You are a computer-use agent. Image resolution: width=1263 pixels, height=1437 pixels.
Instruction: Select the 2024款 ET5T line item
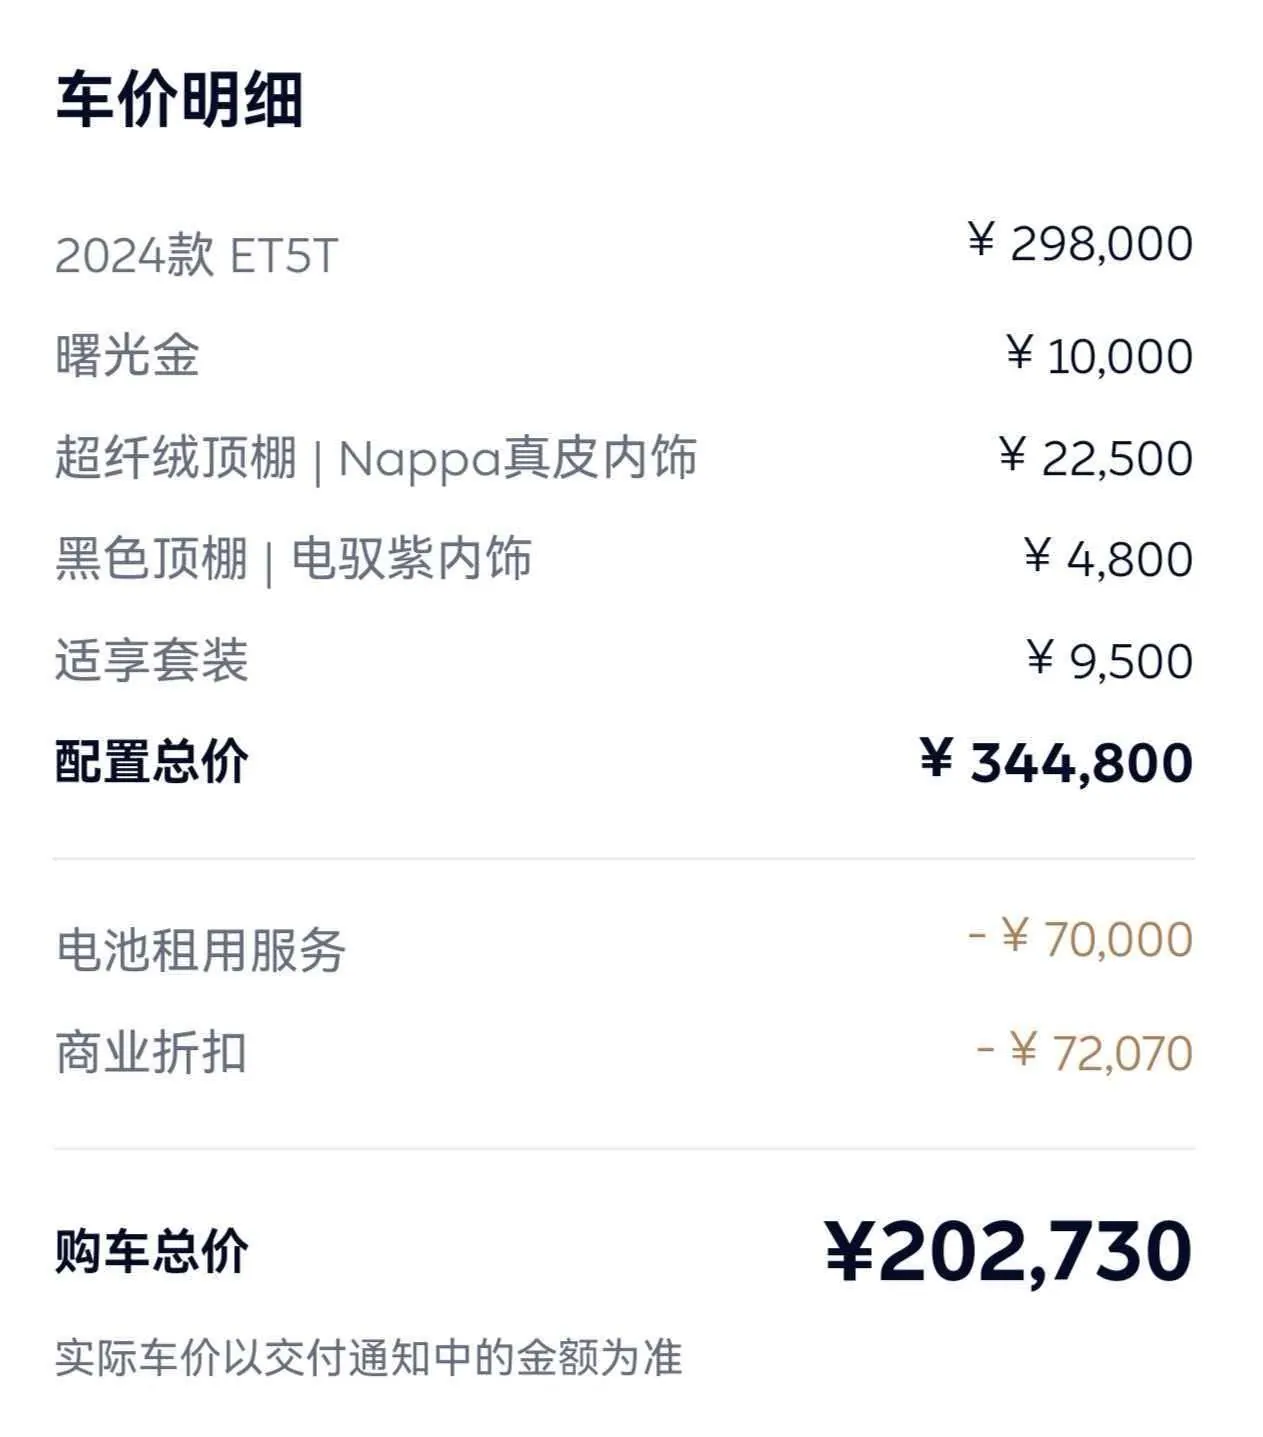pos(197,255)
